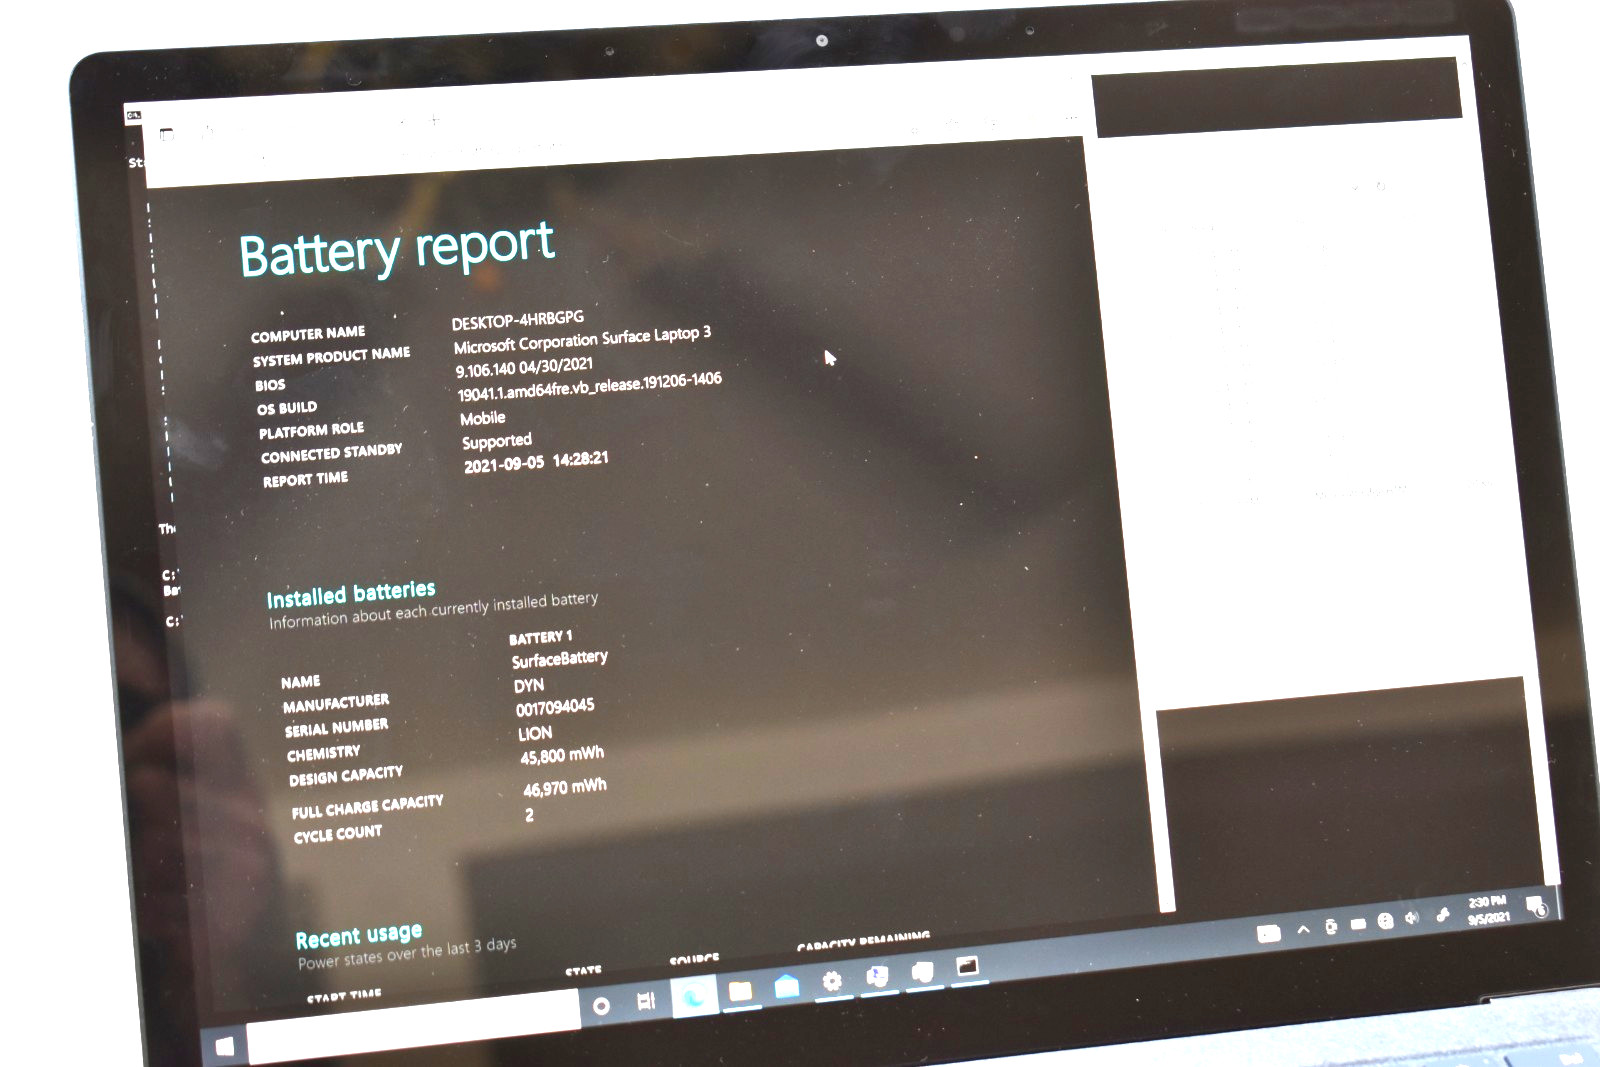Open the notification center icon

coord(1536,907)
